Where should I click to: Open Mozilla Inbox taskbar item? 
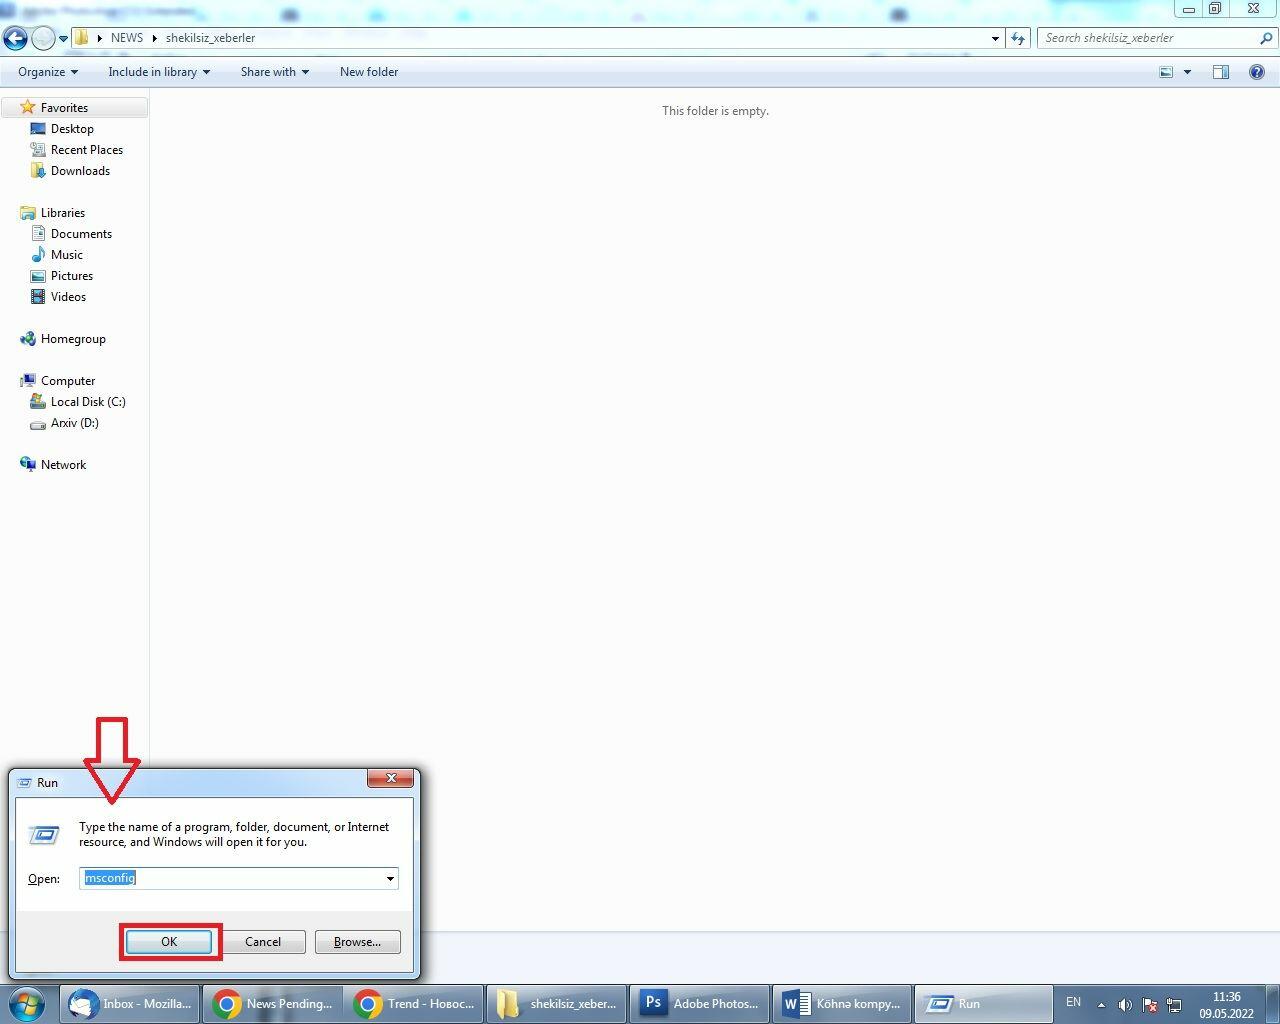click(x=130, y=1003)
